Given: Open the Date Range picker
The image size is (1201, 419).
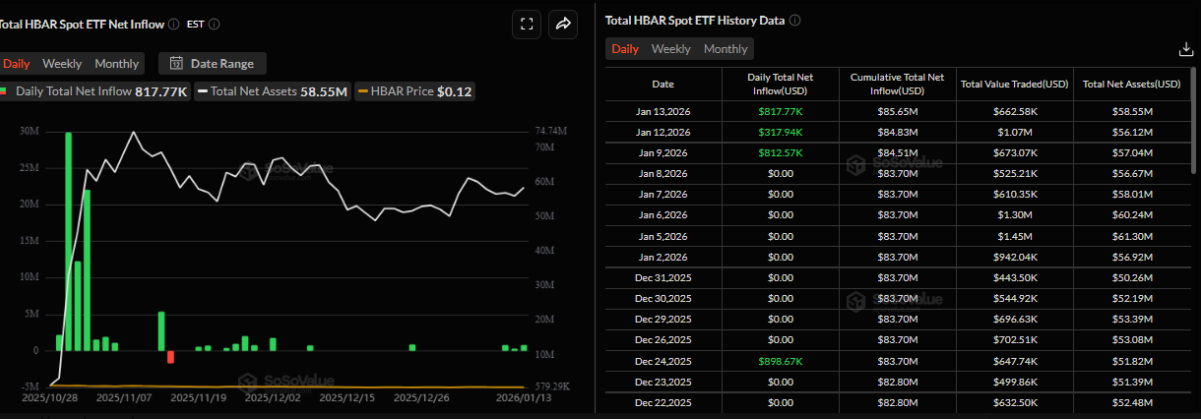Looking at the screenshot, I should coord(212,64).
